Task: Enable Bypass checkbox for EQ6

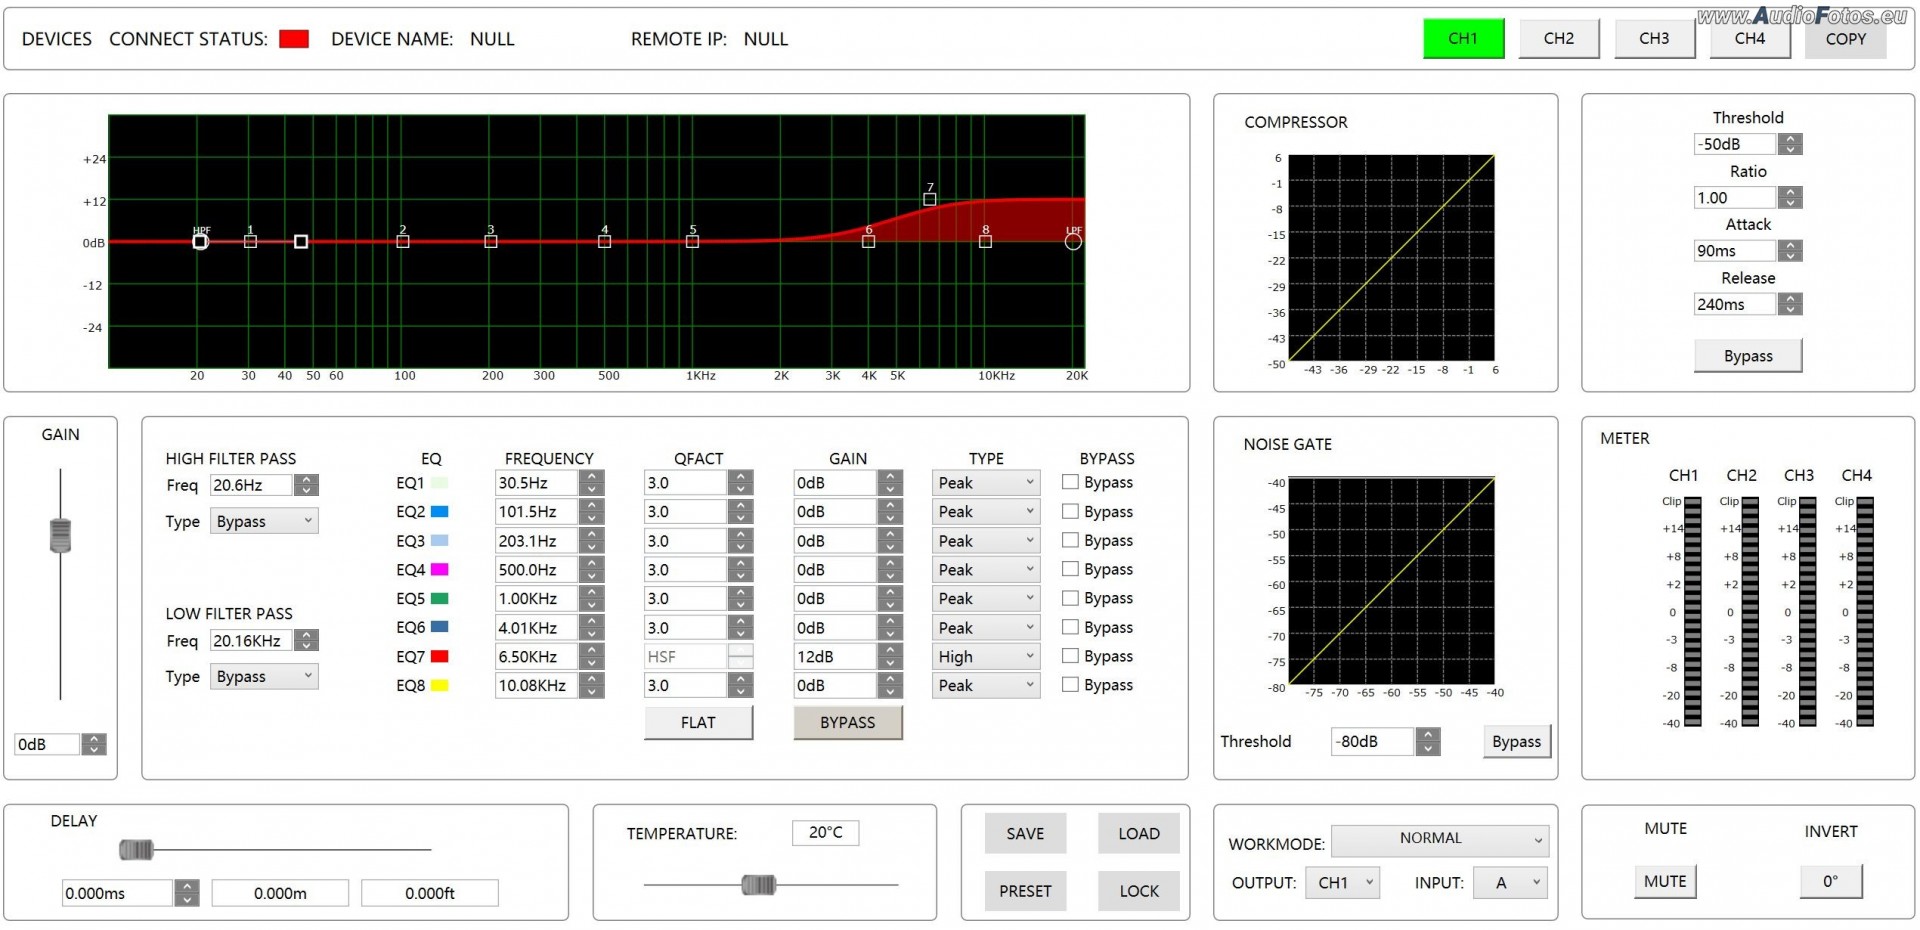Action: [x=1070, y=627]
